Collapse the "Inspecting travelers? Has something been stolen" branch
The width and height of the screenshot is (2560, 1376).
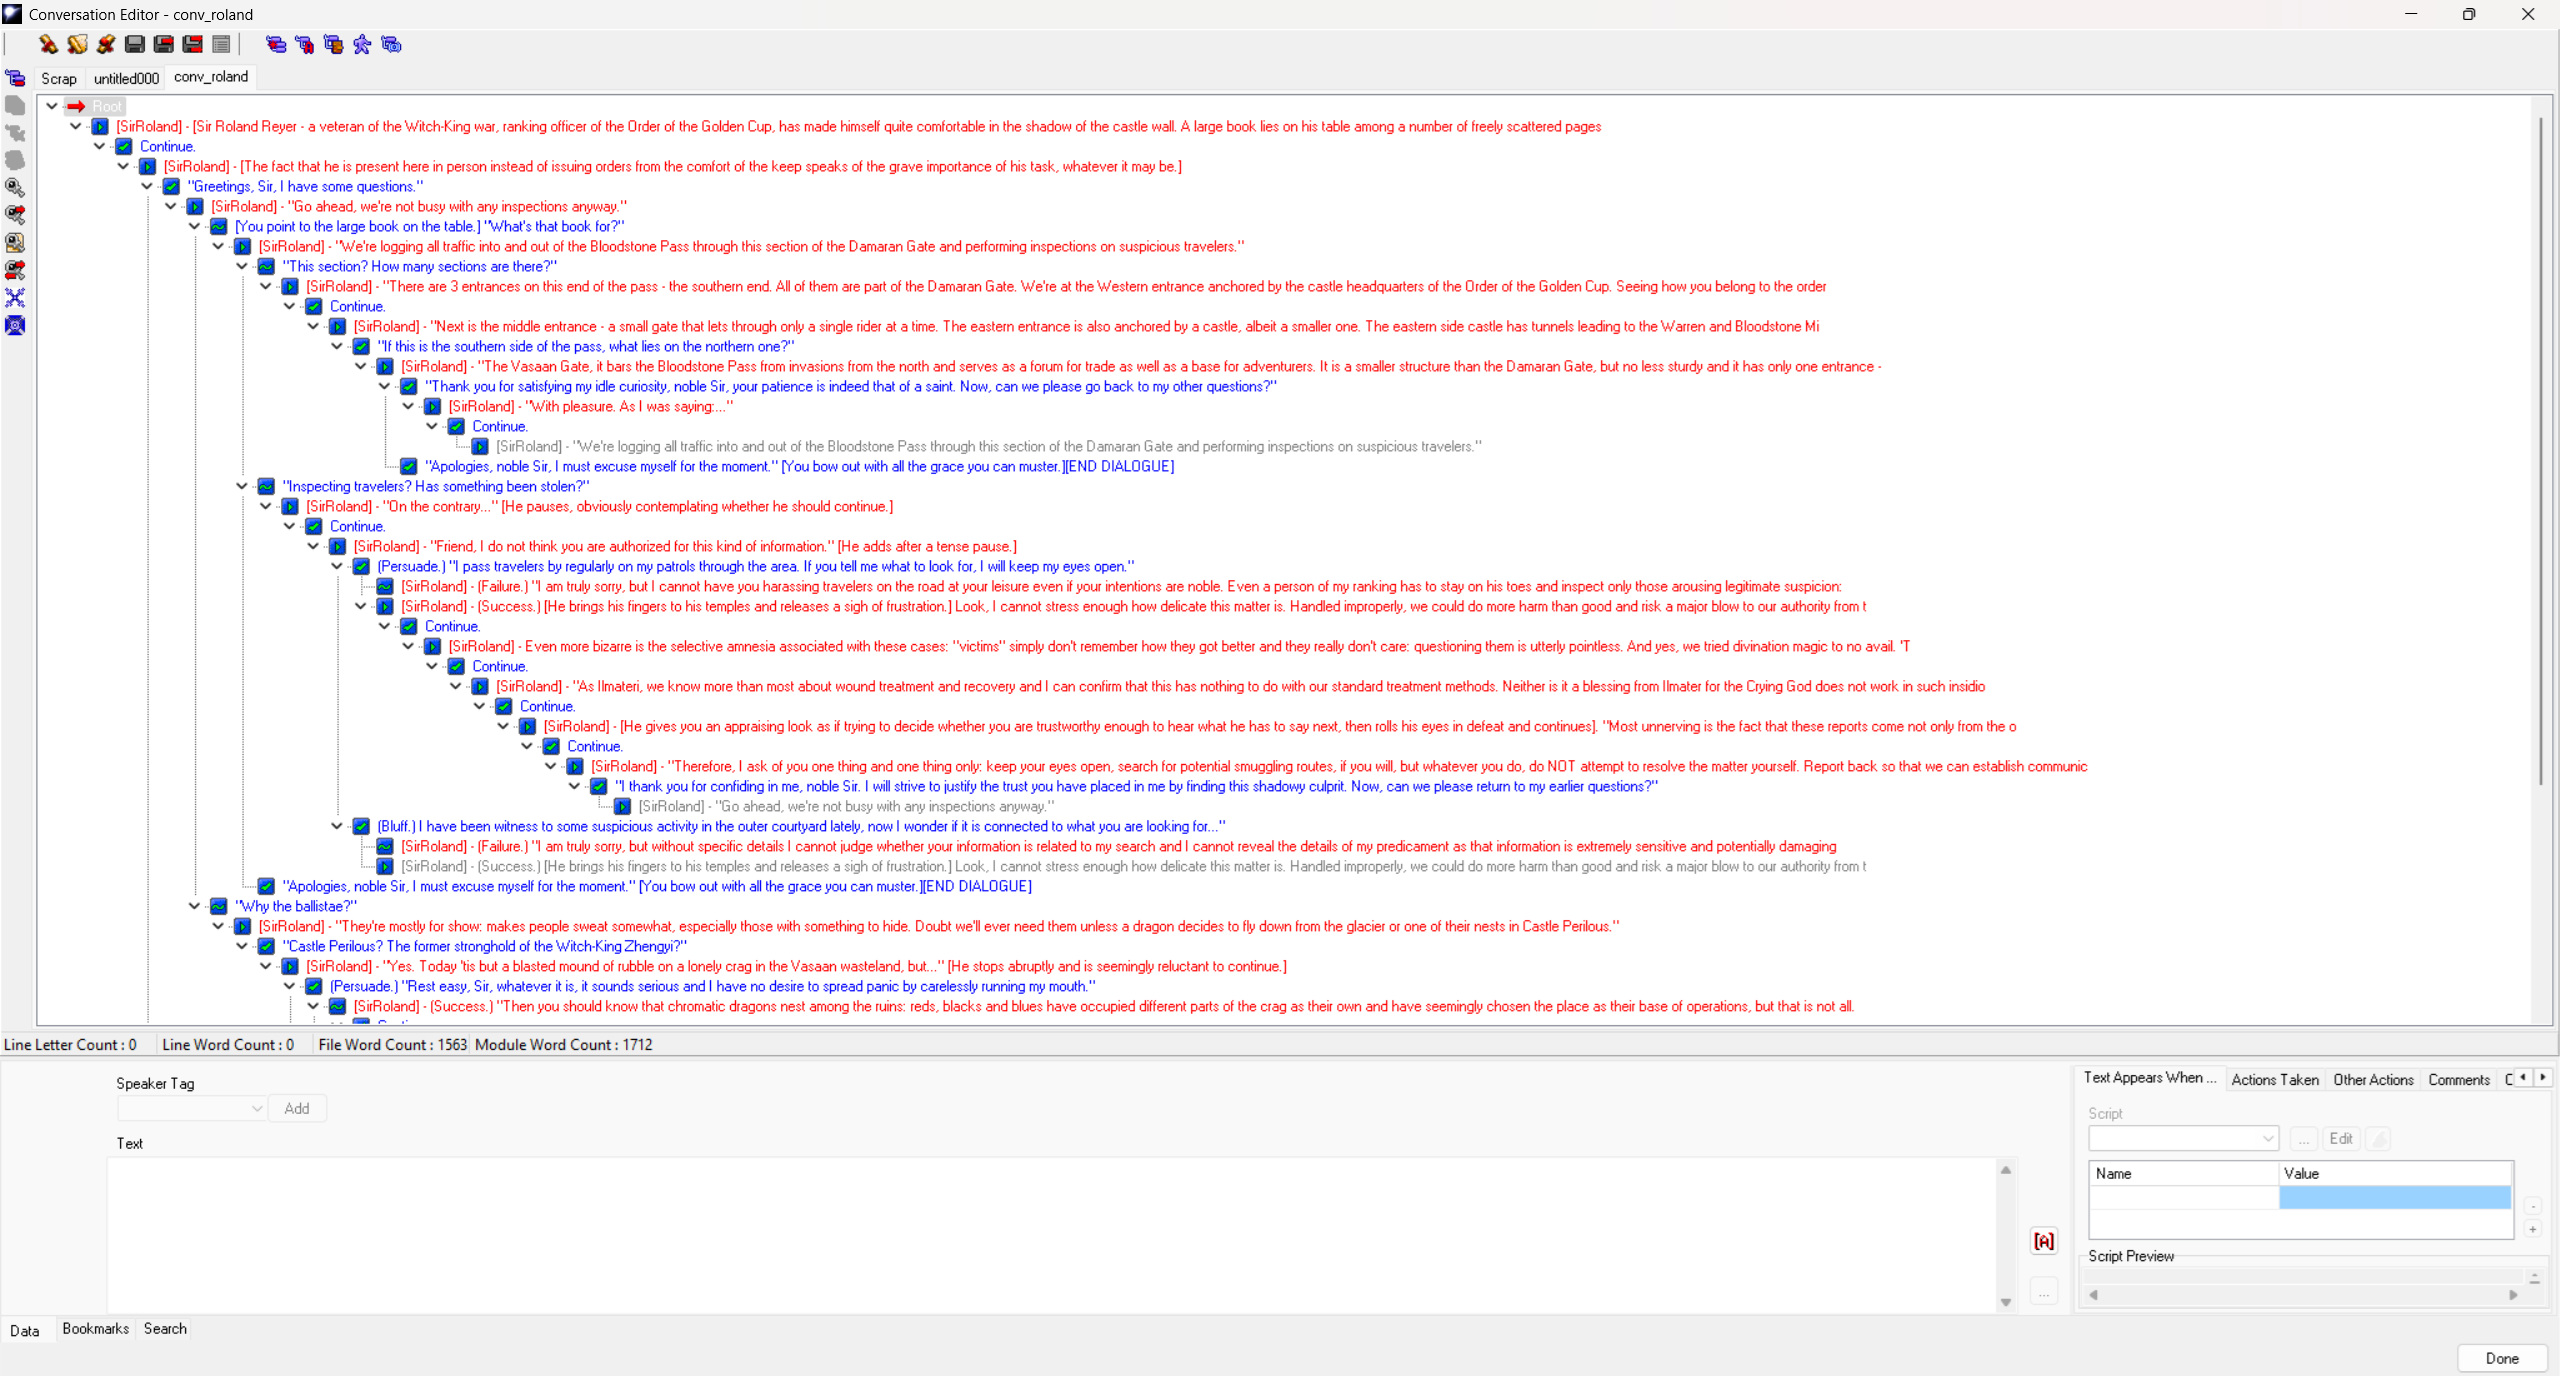[x=242, y=486]
